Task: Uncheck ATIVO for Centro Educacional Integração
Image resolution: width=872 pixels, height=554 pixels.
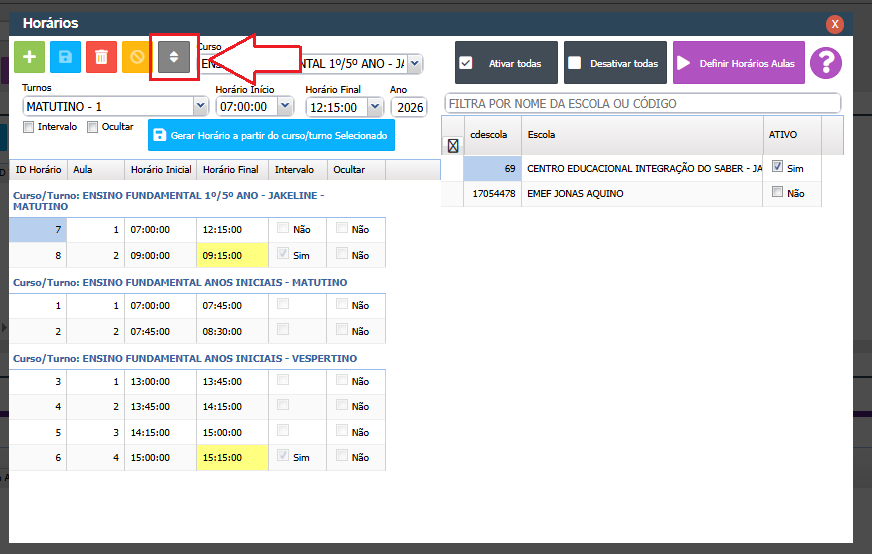Action: [778, 167]
